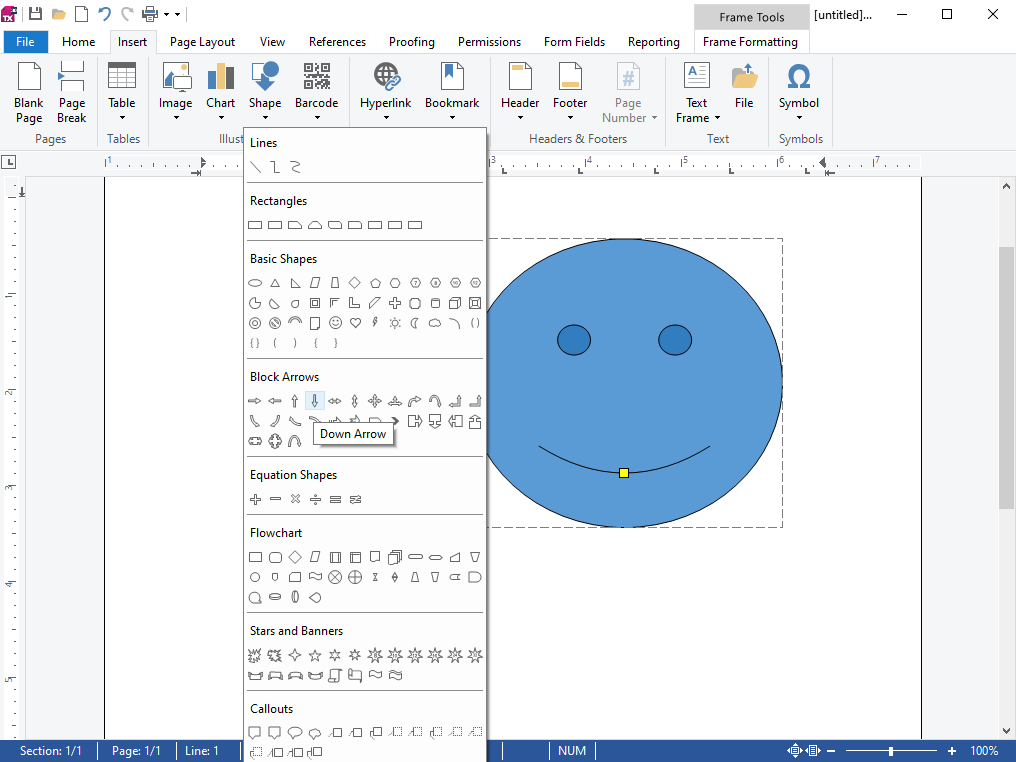Click the yellow handle on the smile curve
Viewport: 1016px width, 762px height.
624,473
